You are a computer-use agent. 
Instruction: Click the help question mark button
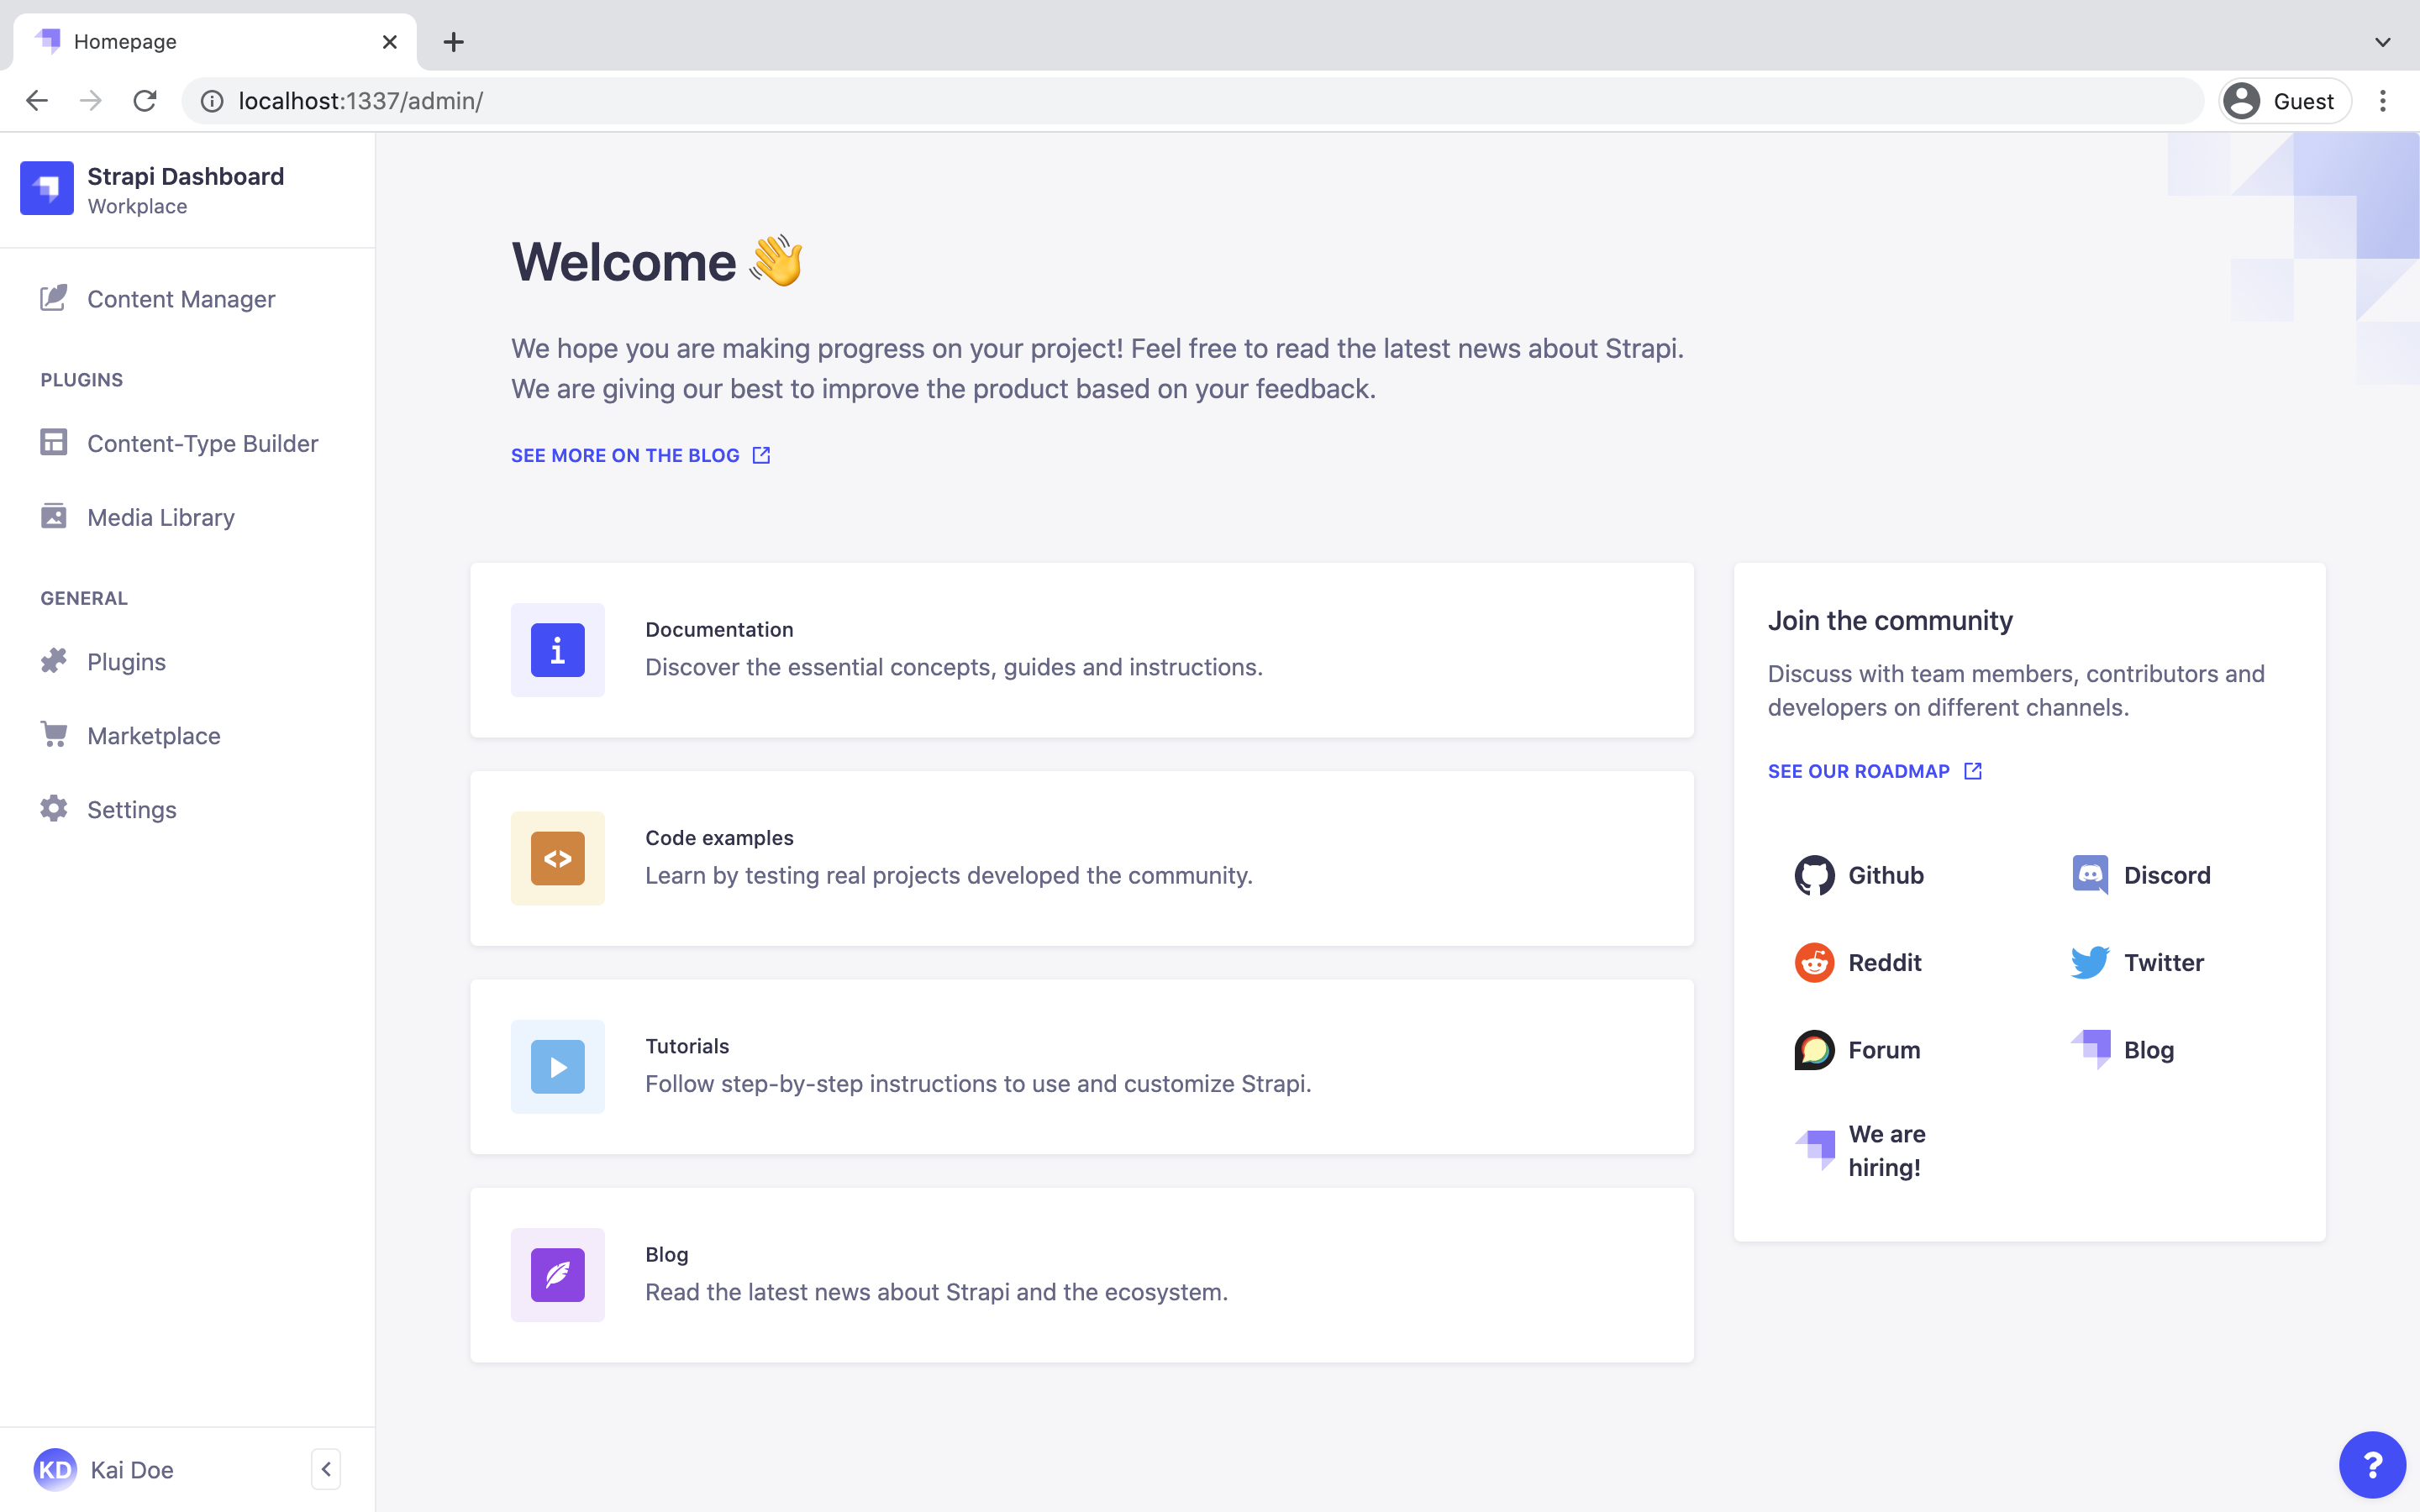pos(2372,1464)
